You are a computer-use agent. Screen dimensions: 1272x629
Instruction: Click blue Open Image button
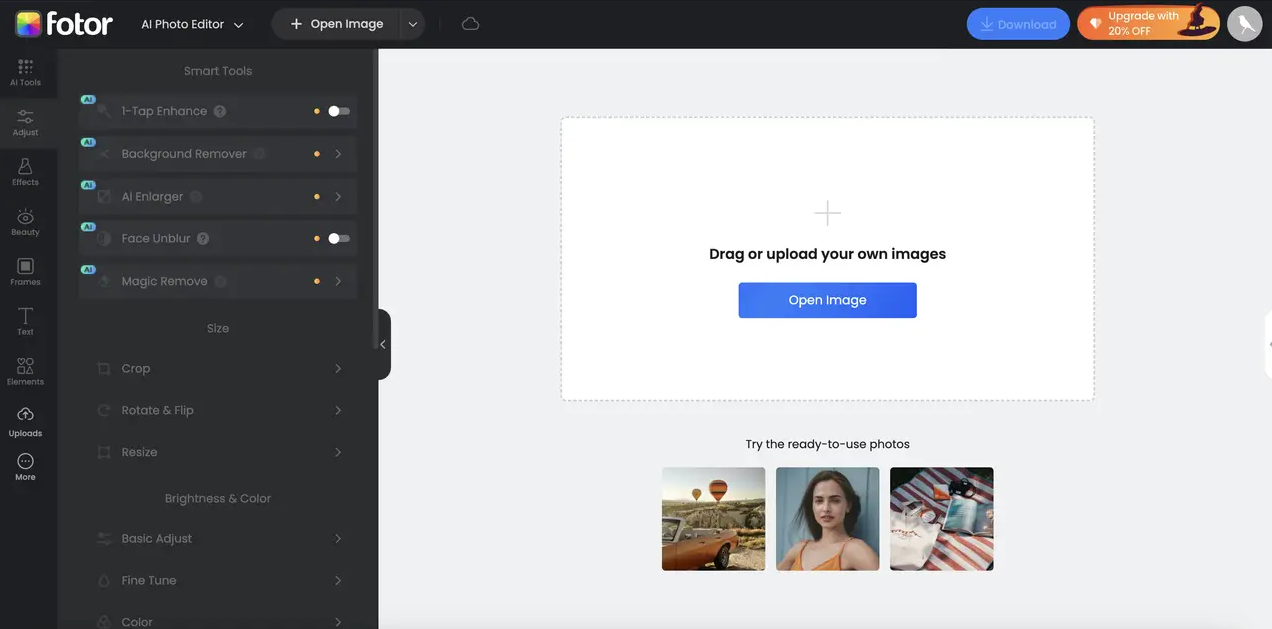827,300
